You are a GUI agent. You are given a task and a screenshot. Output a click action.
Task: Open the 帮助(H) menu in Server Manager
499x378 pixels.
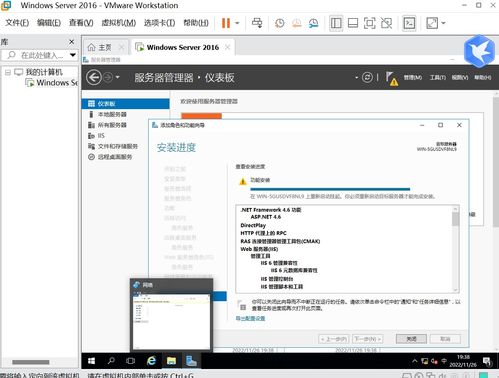483,77
